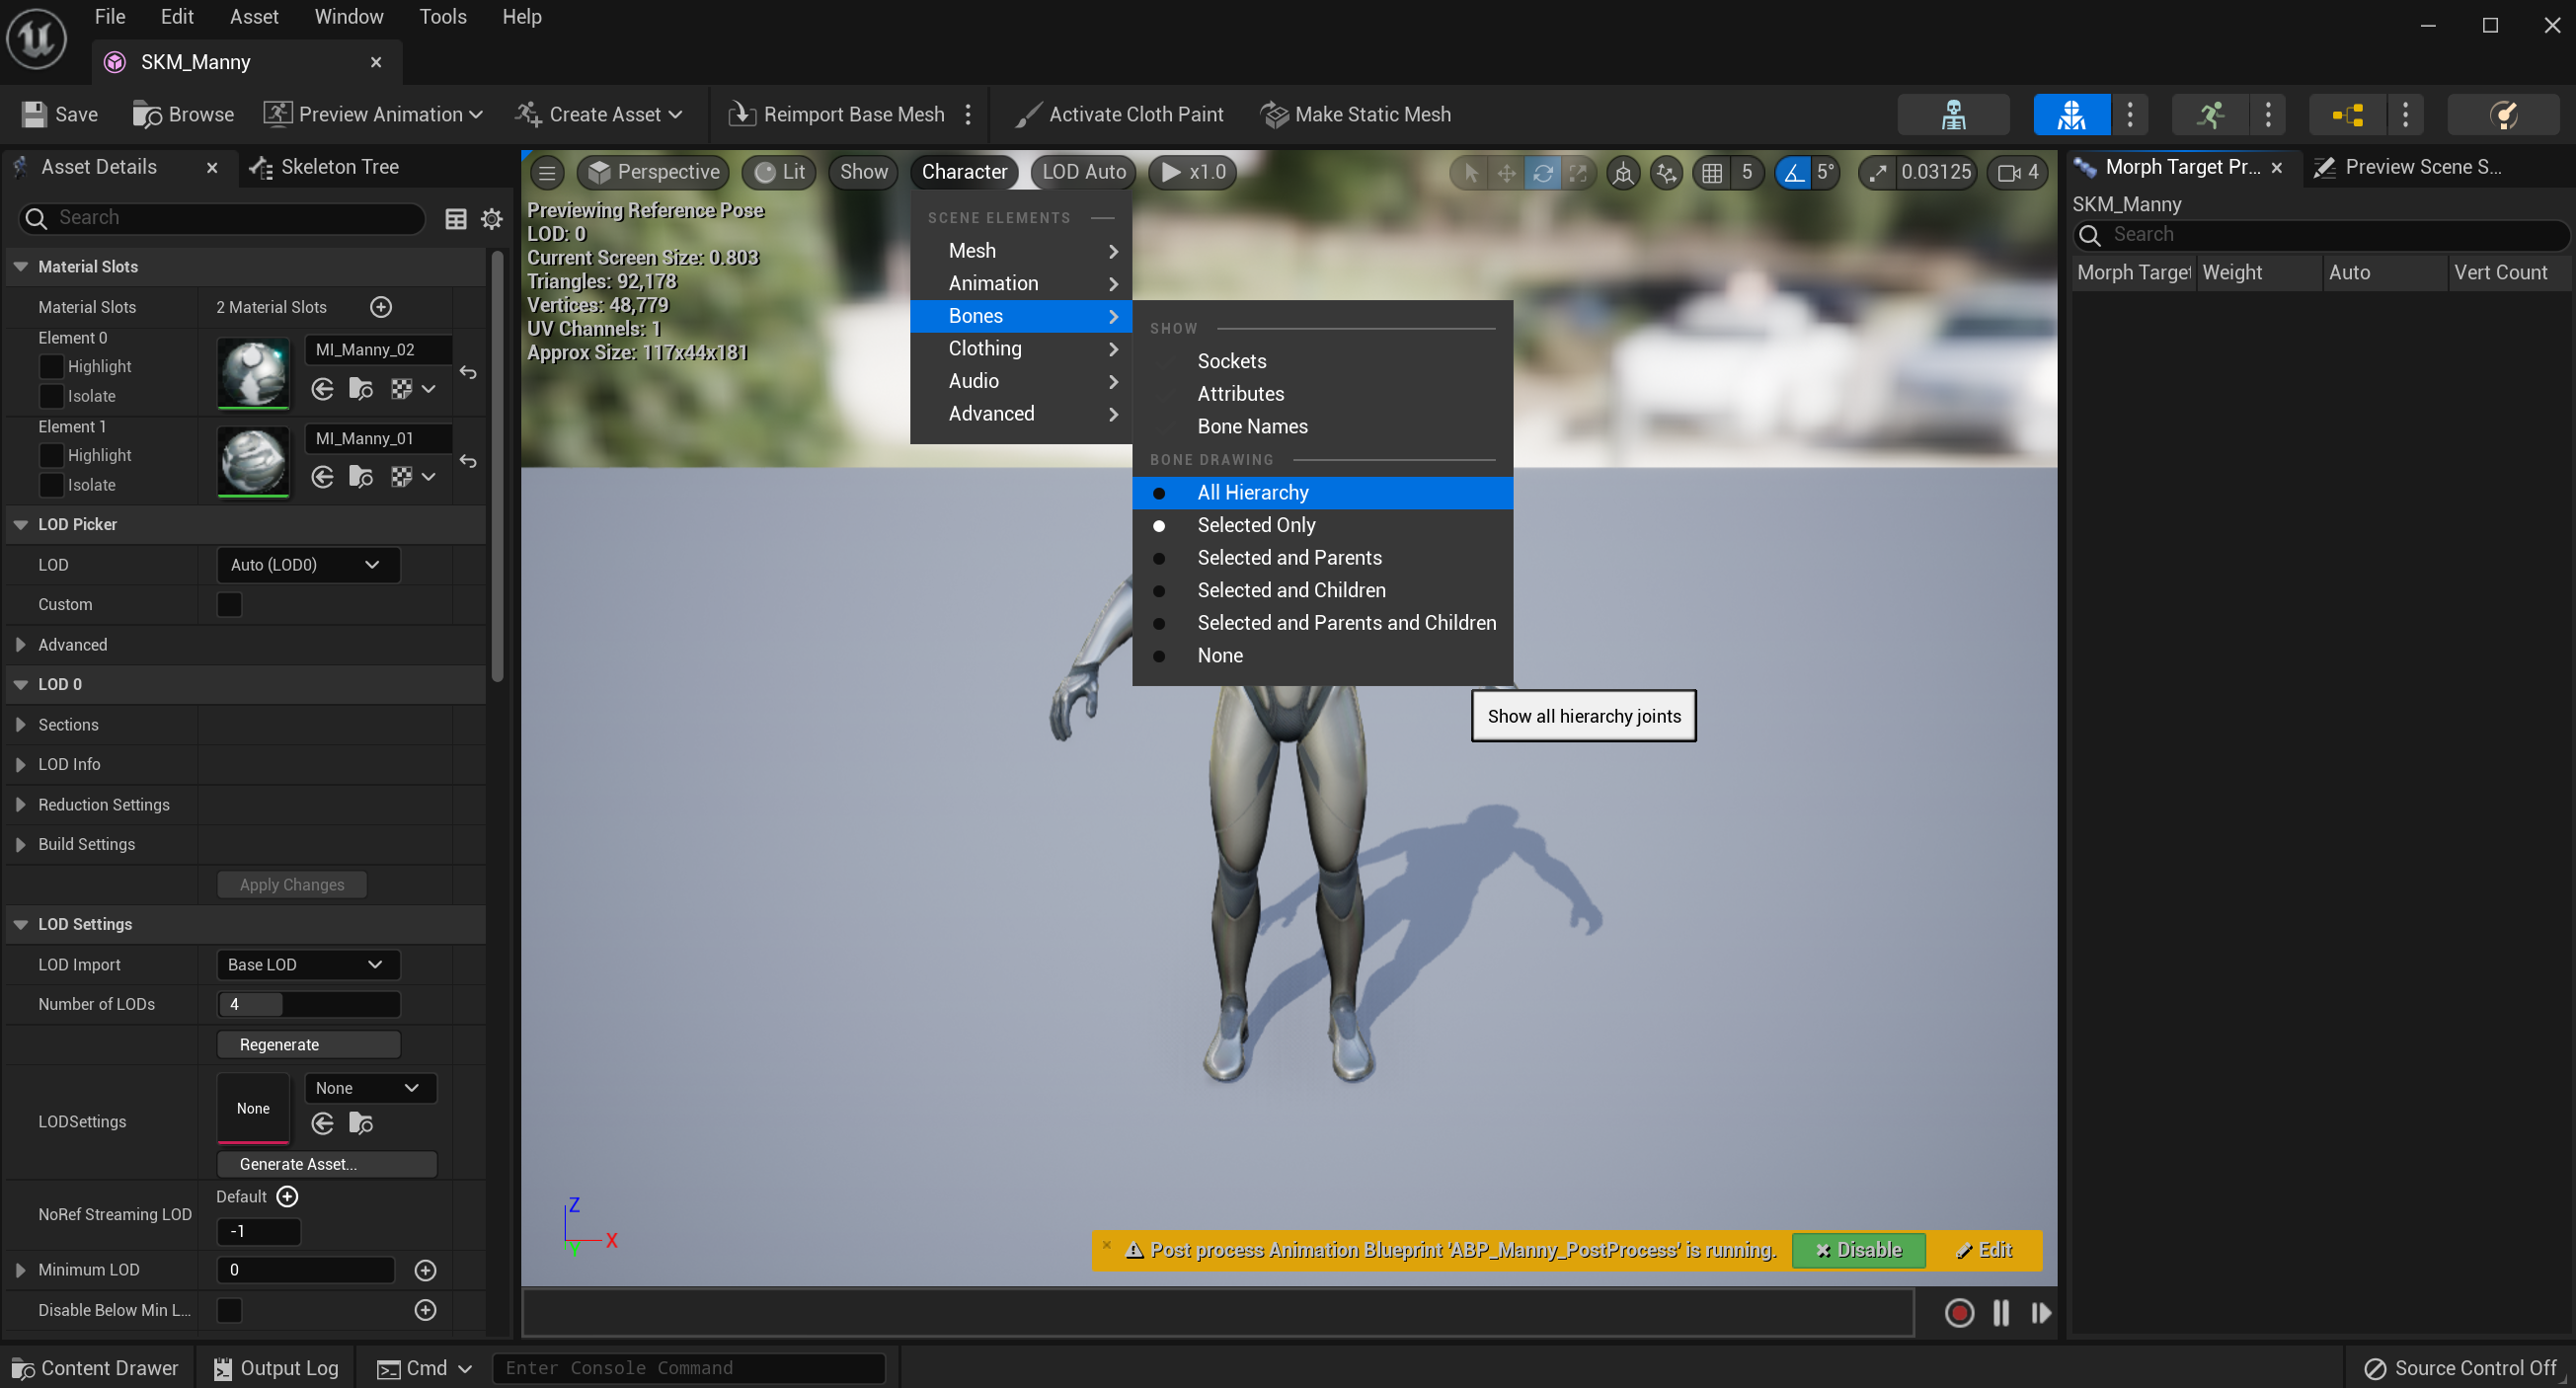The width and height of the screenshot is (2576, 1388).
Task: Click the Regenerate button
Action: [x=308, y=1044]
